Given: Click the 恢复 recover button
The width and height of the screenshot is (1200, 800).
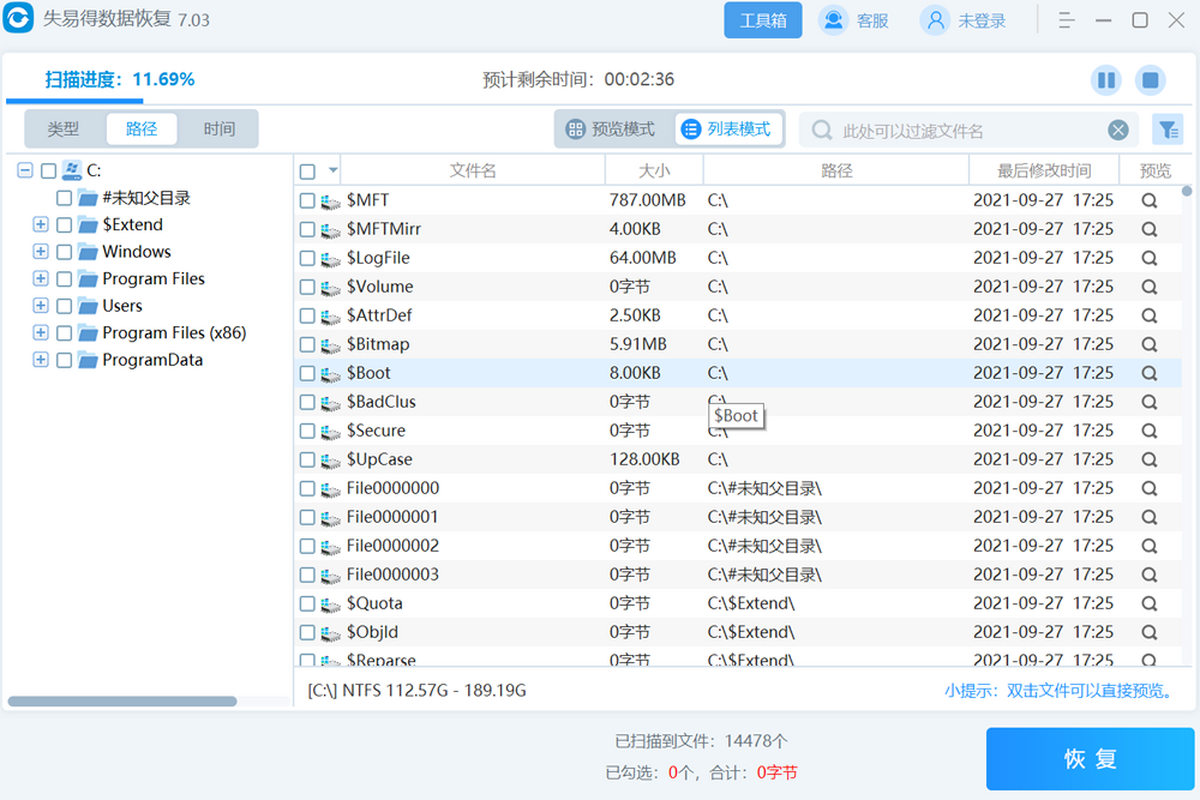Looking at the screenshot, I should [x=1090, y=759].
